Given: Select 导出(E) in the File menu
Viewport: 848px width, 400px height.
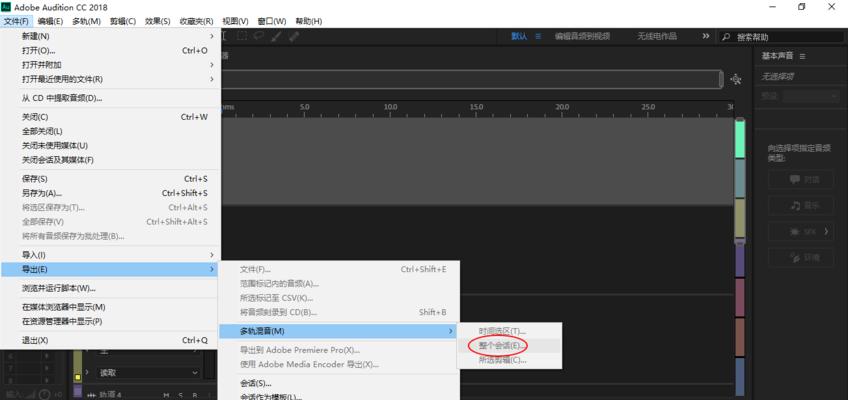Looking at the screenshot, I should click(x=109, y=269).
